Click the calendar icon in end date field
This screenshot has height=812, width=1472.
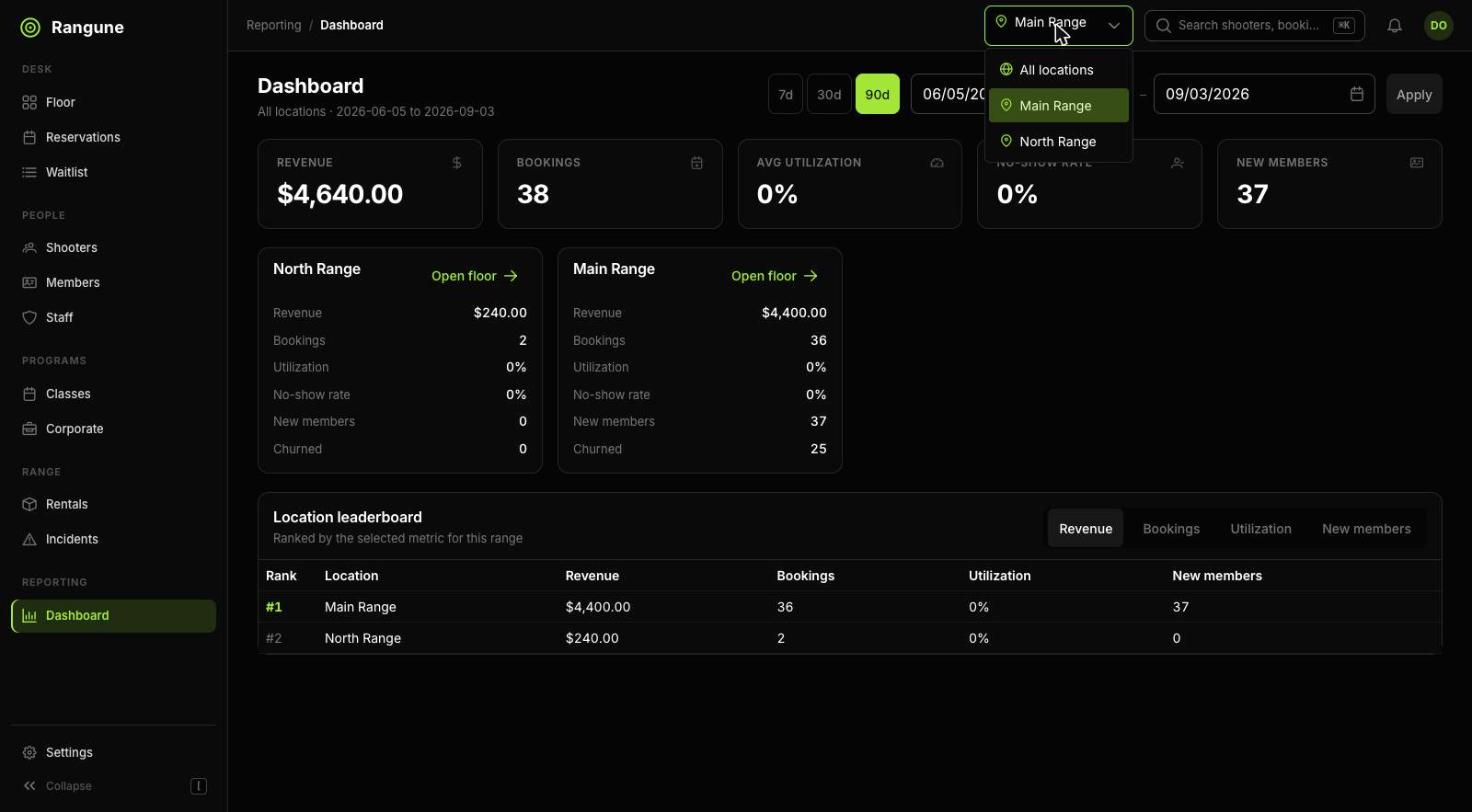point(1357,94)
